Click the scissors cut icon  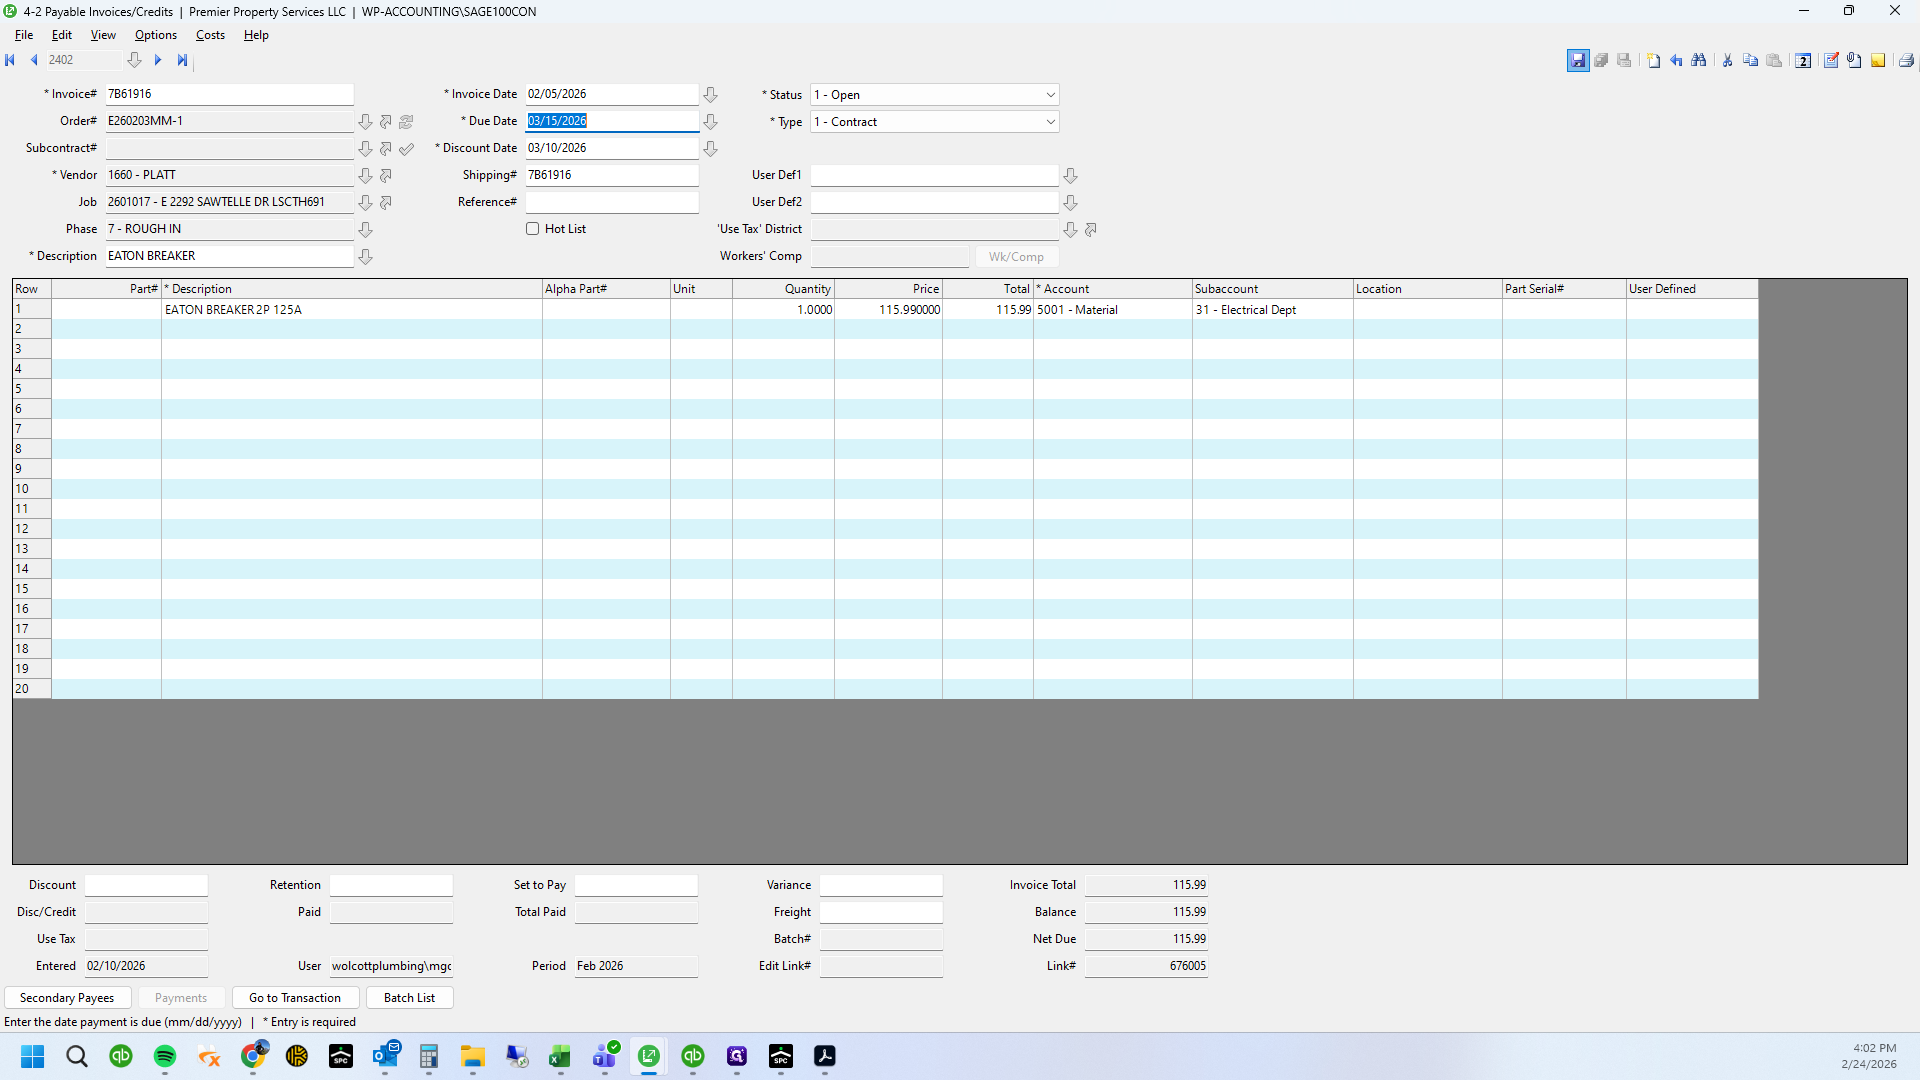[1727, 61]
